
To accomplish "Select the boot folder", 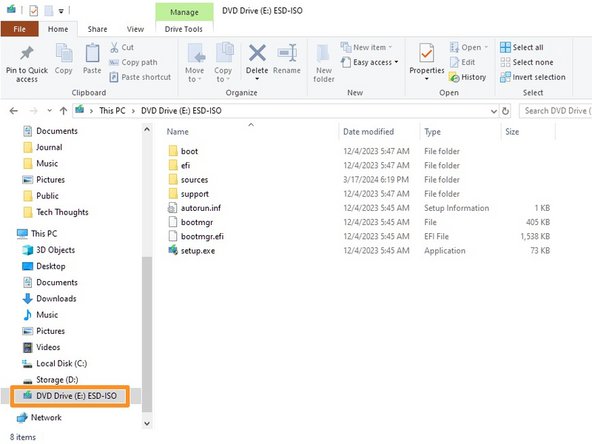I will [x=189, y=151].
